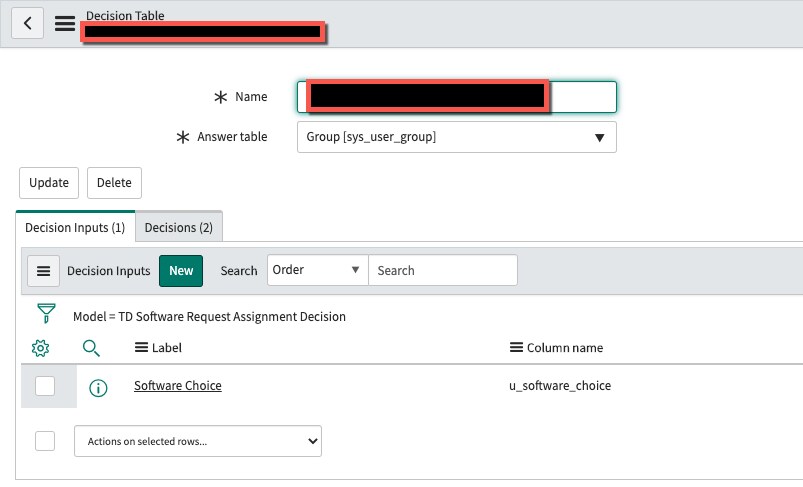Select the Software Choice row checkbox
This screenshot has width=803, height=487.
[45, 386]
